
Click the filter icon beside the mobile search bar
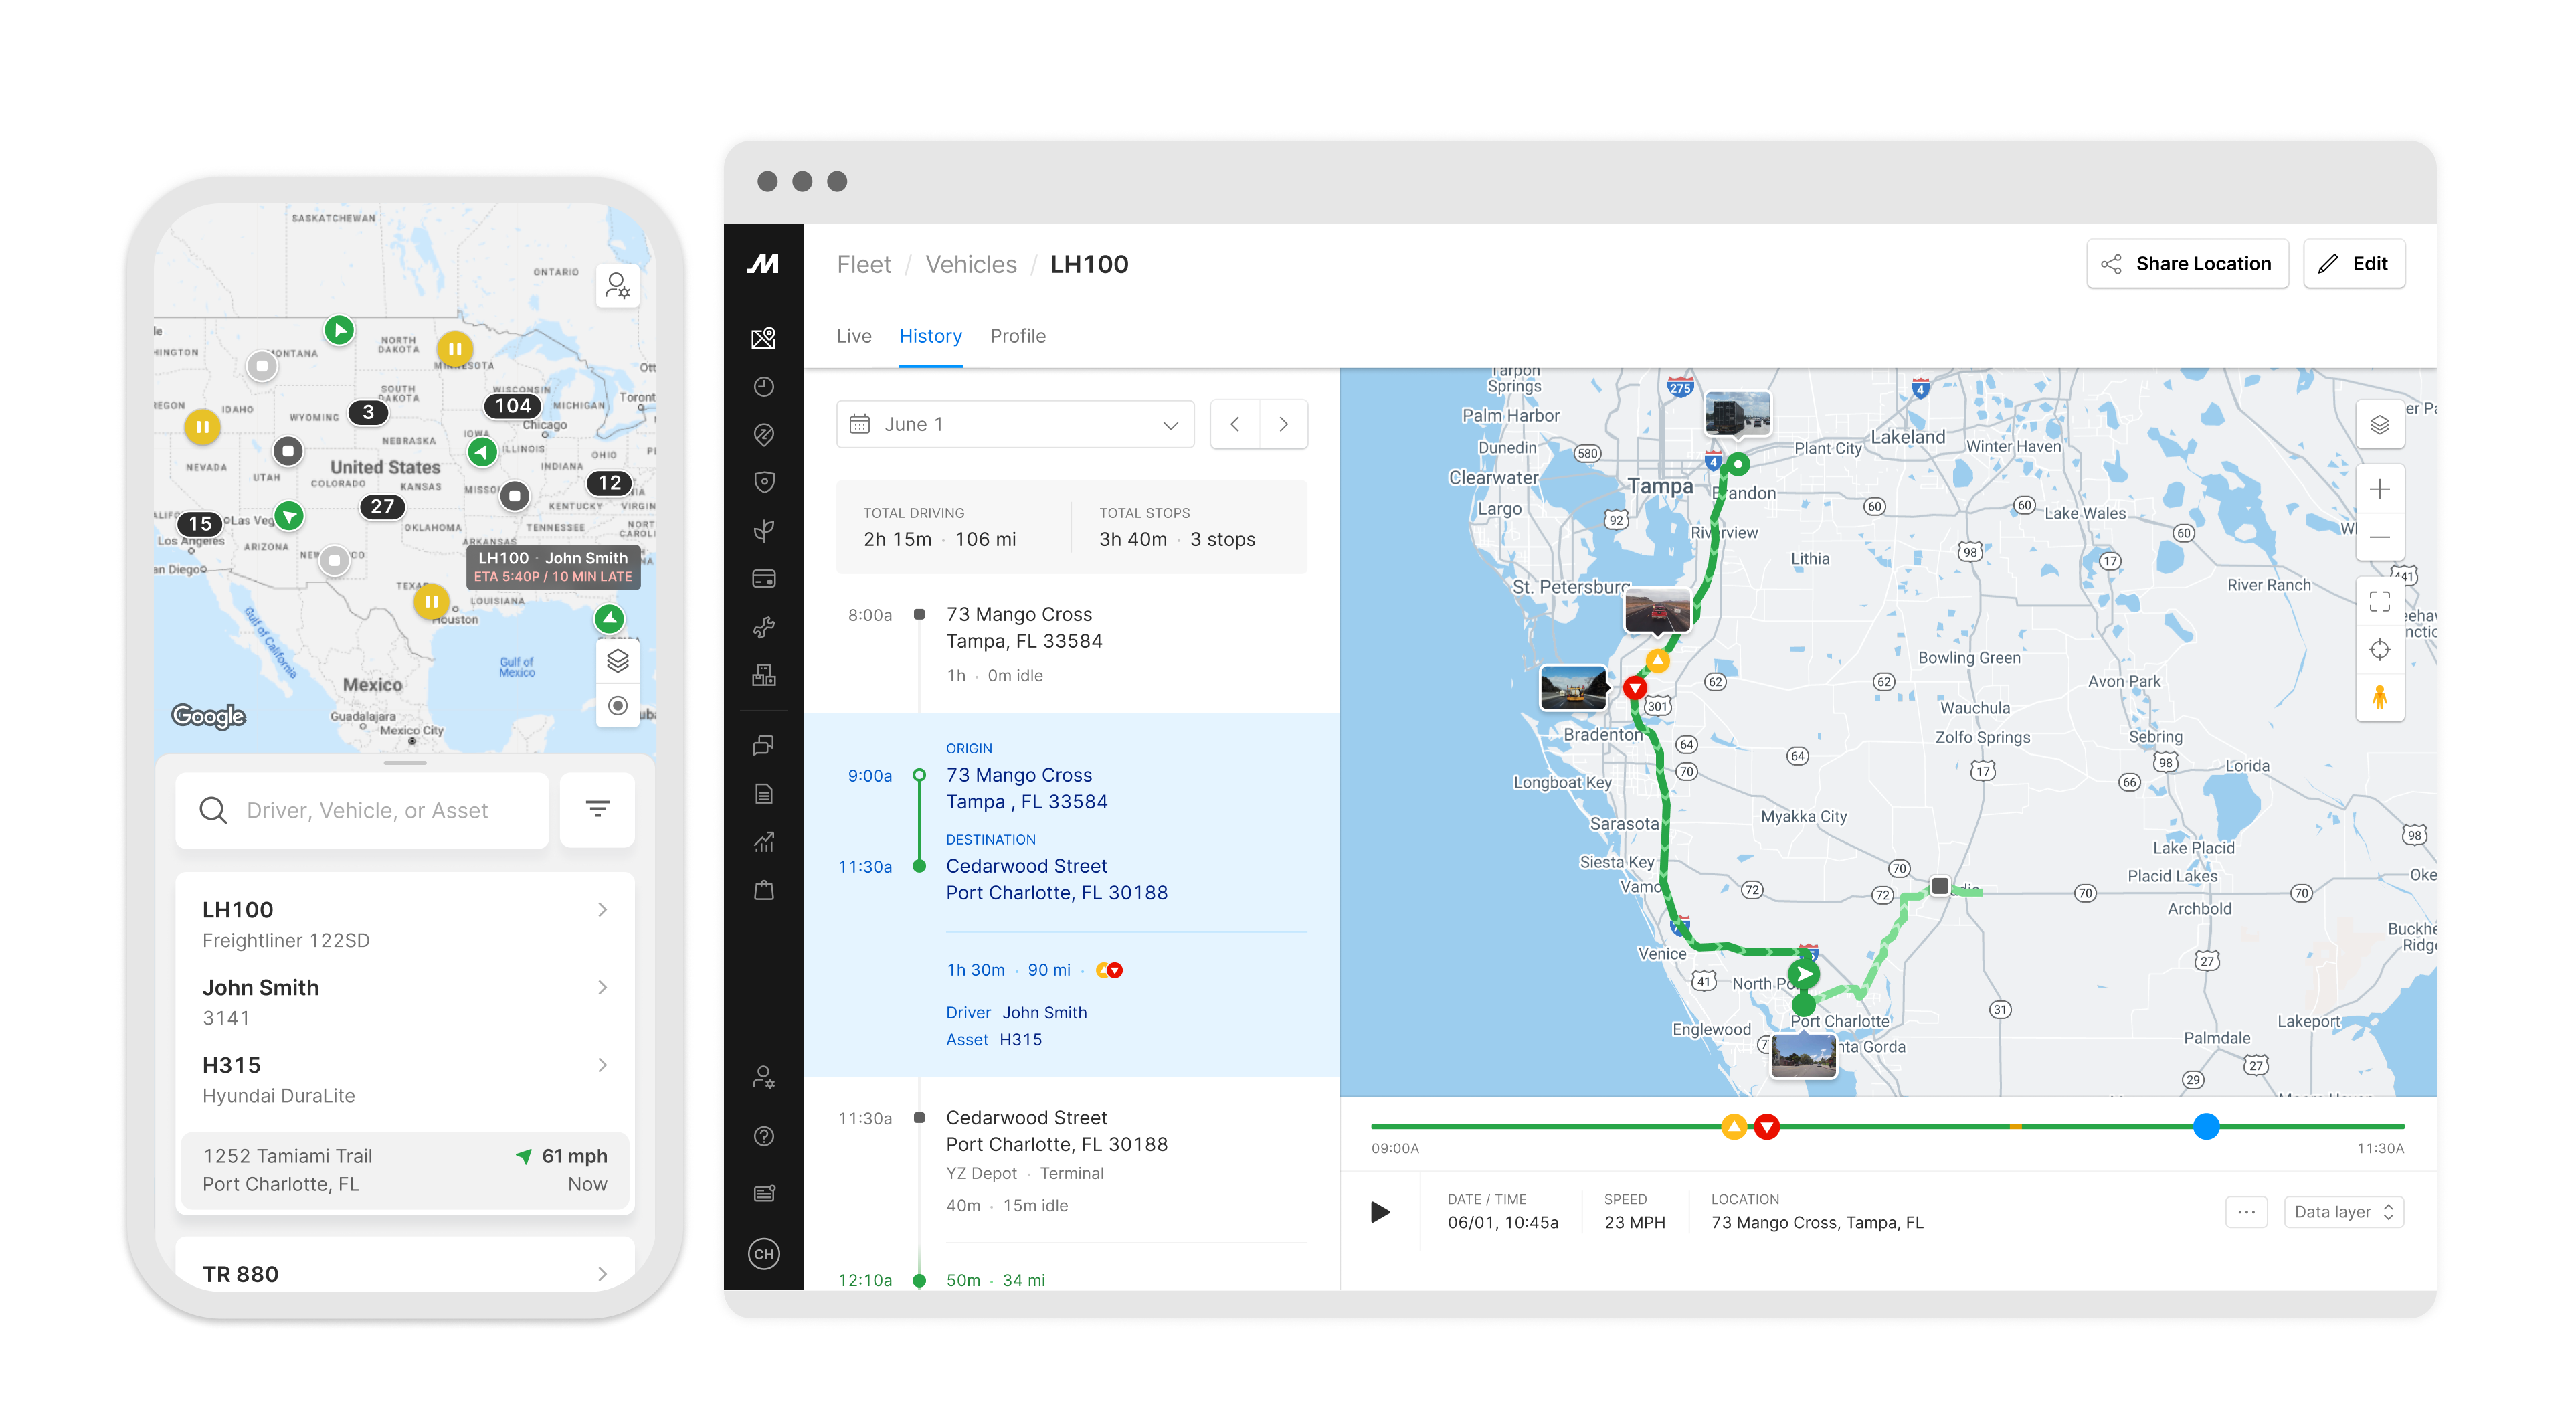(x=597, y=809)
